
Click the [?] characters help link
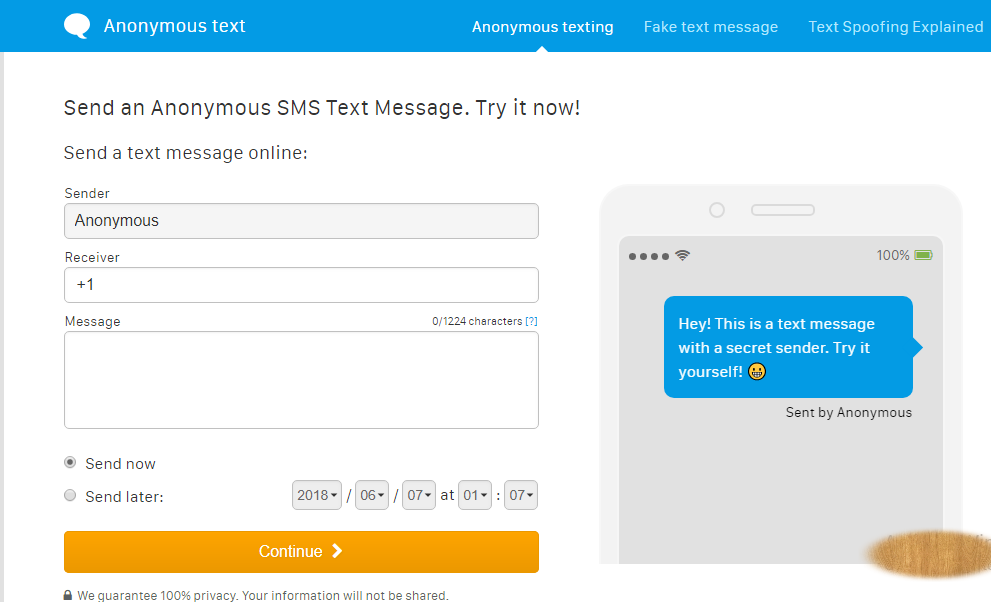click(532, 321)
